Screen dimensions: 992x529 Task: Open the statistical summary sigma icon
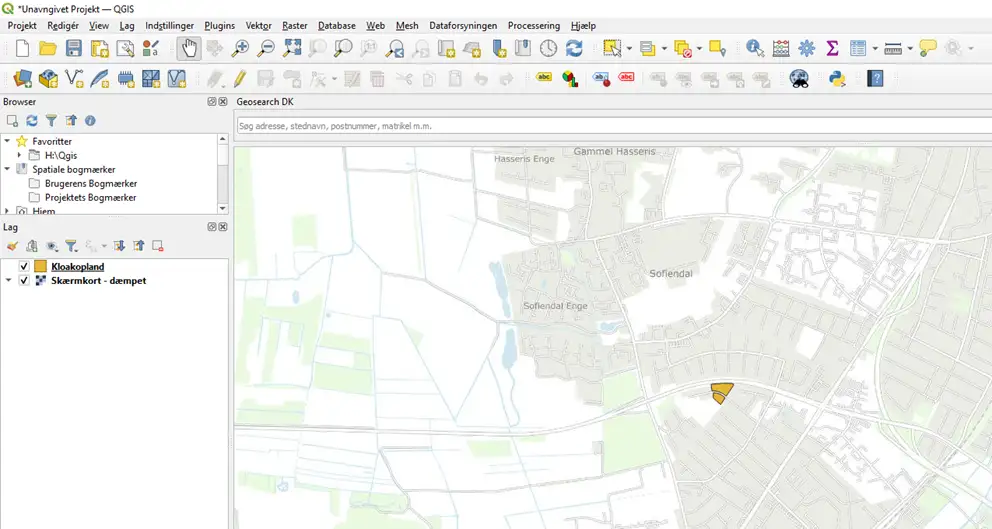832,48
